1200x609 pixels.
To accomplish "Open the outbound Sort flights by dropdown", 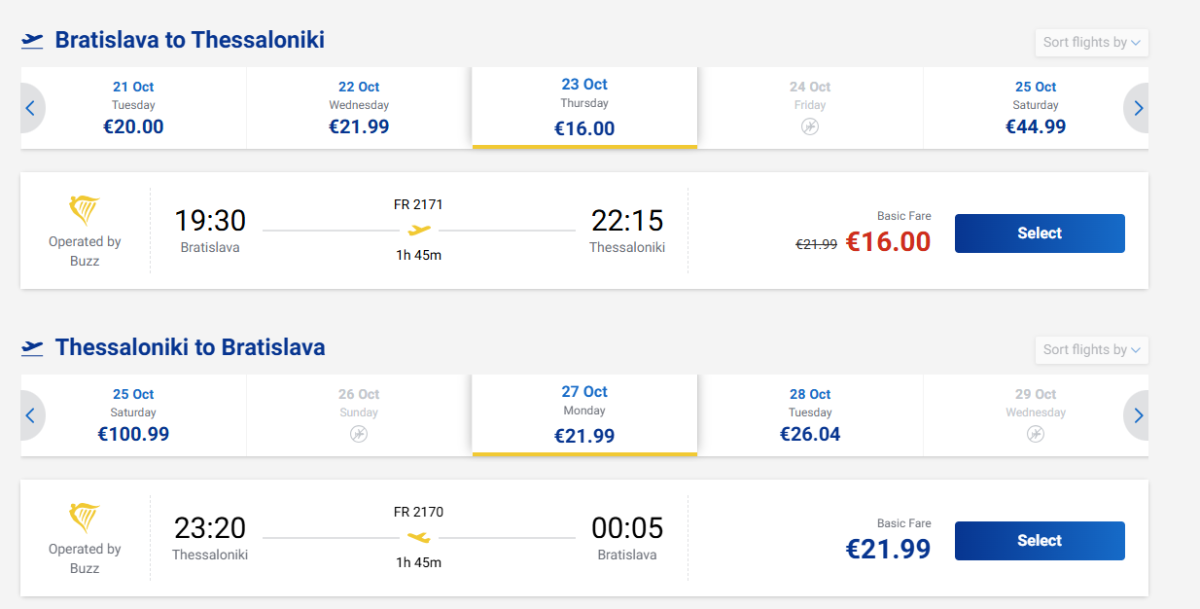I will click(x=1091, y=42).
